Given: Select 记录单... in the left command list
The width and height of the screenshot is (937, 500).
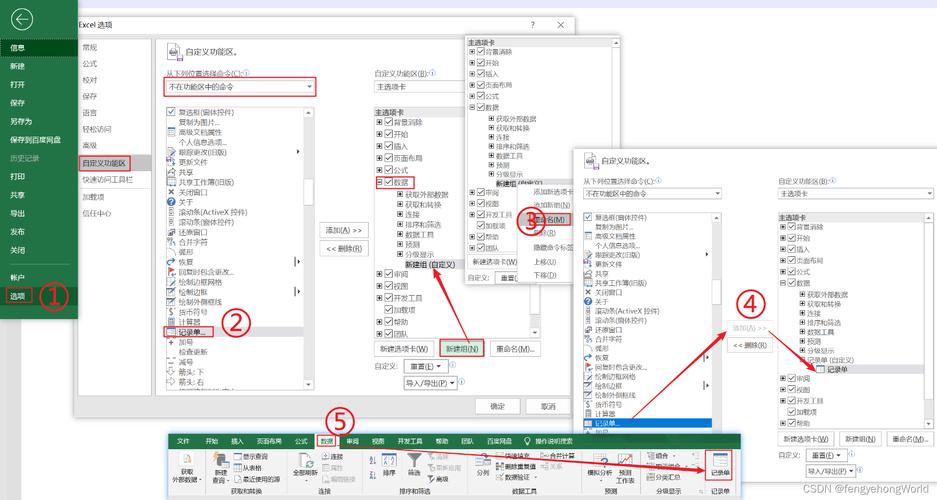Looking at the screenshot, I should click(x=195, y=331).
